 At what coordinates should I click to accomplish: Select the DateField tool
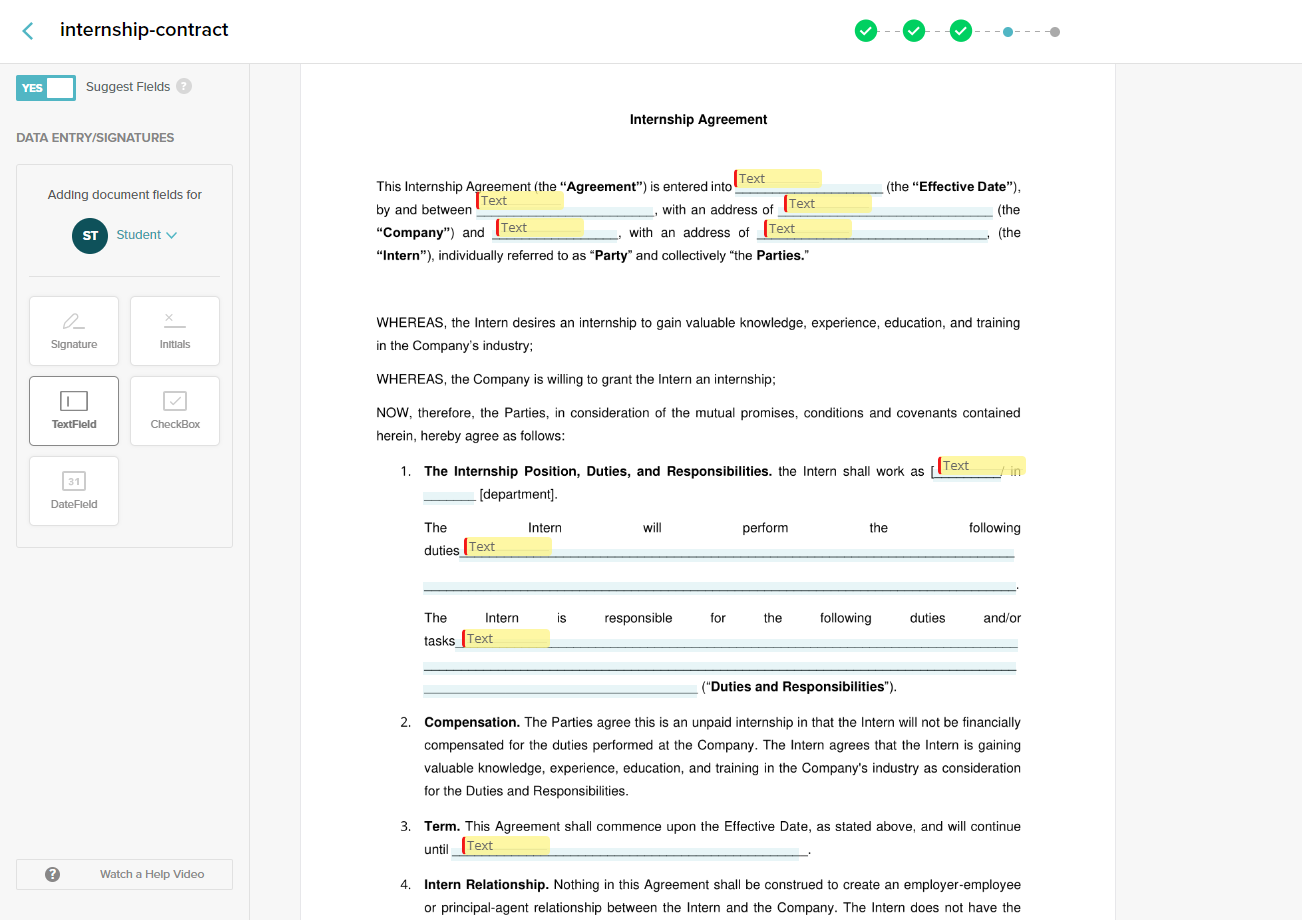tap(73, 490)
